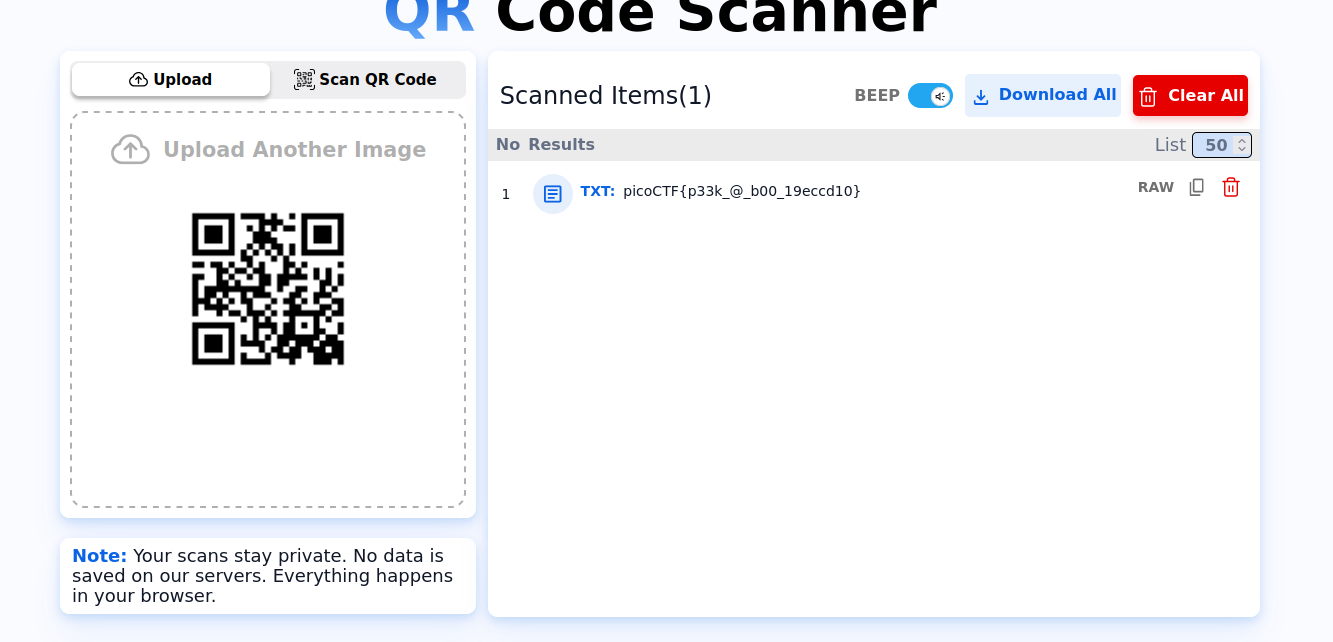Toggle the BEEP sound switch
Viewport: 1333px width, 642px height.
(x=930, y=96)
